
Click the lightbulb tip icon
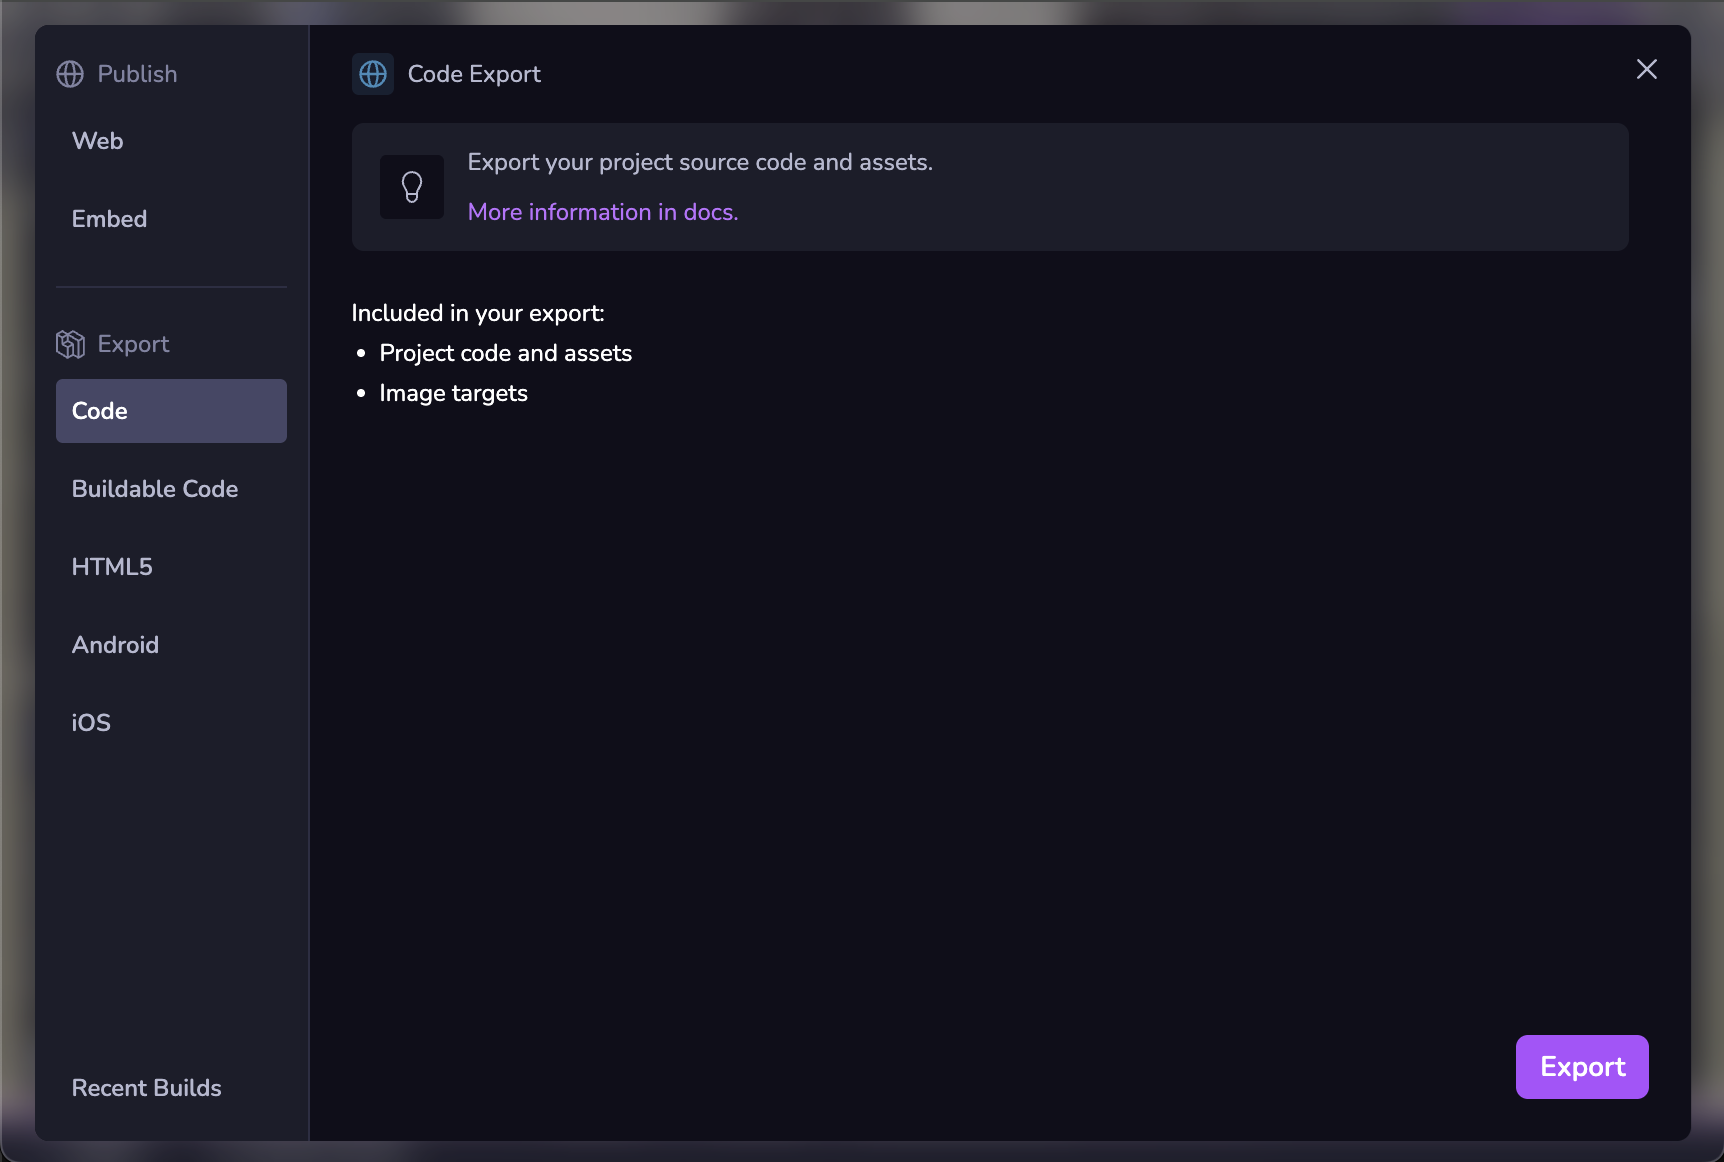pos(412,187)
